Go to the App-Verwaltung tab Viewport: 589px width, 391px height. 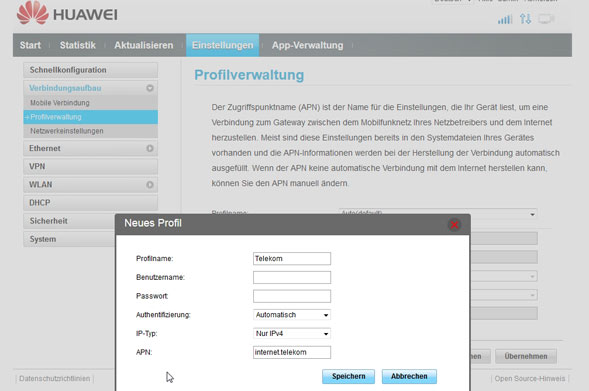coord(307,45)
